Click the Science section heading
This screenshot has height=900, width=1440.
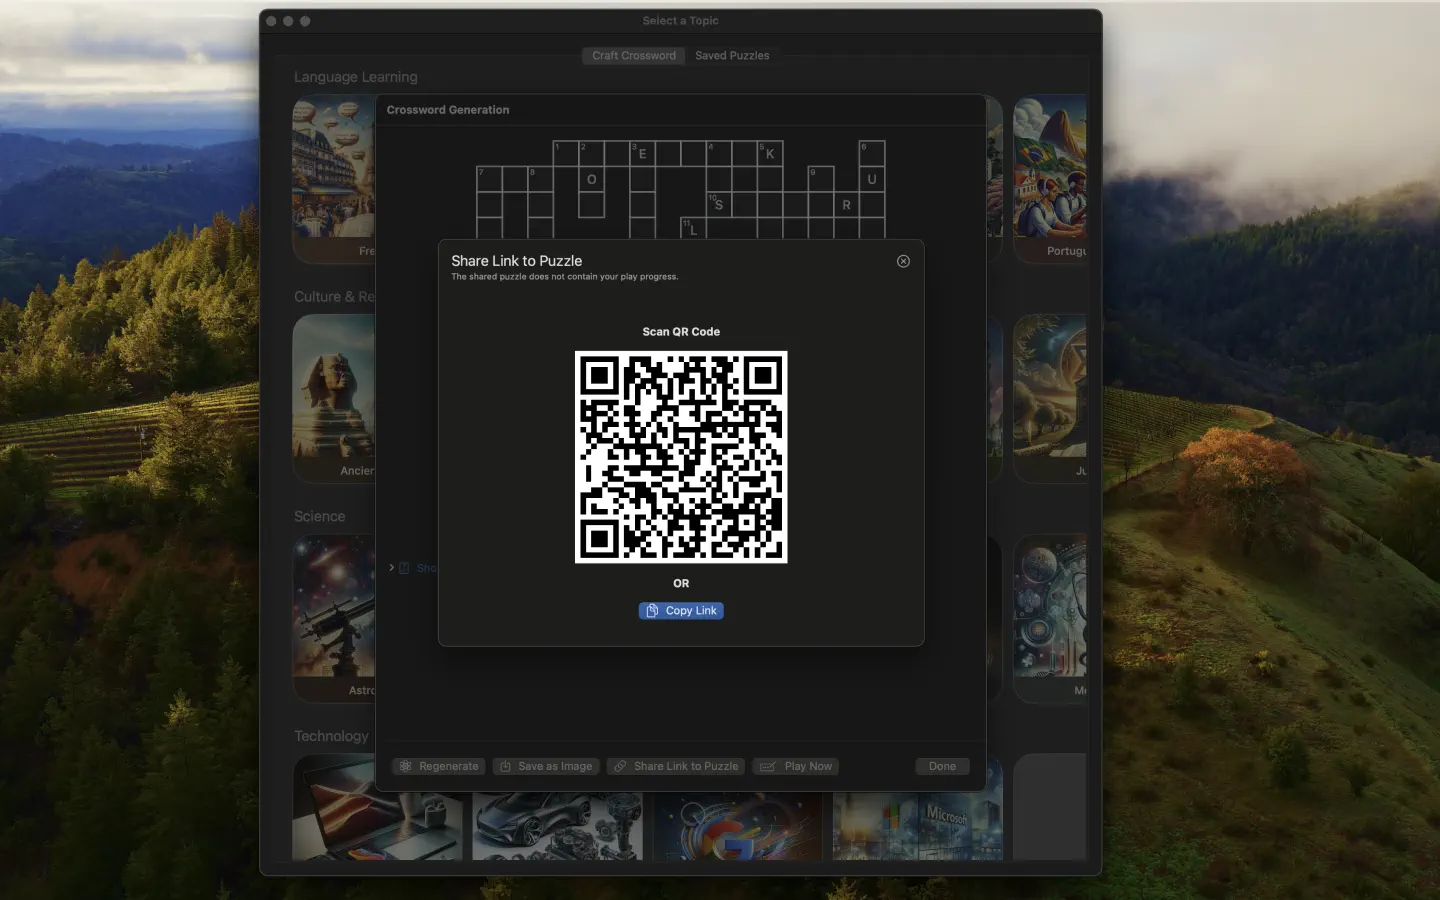319,516
